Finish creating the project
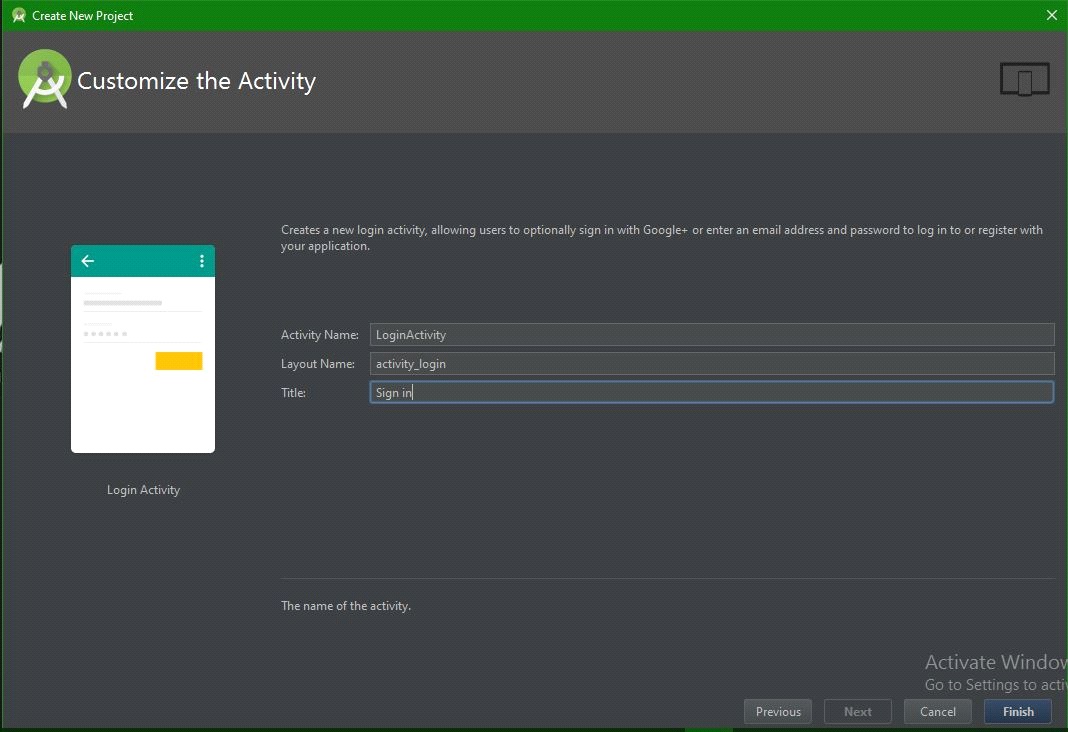 pos(1018,712)
